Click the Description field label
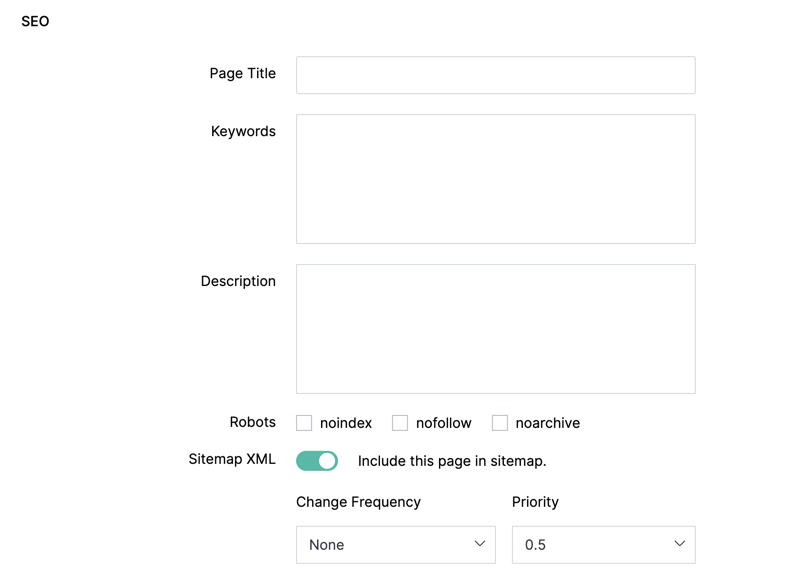Image resolution: width=795 pixels, height=584 pixels. tap(238, 281)
